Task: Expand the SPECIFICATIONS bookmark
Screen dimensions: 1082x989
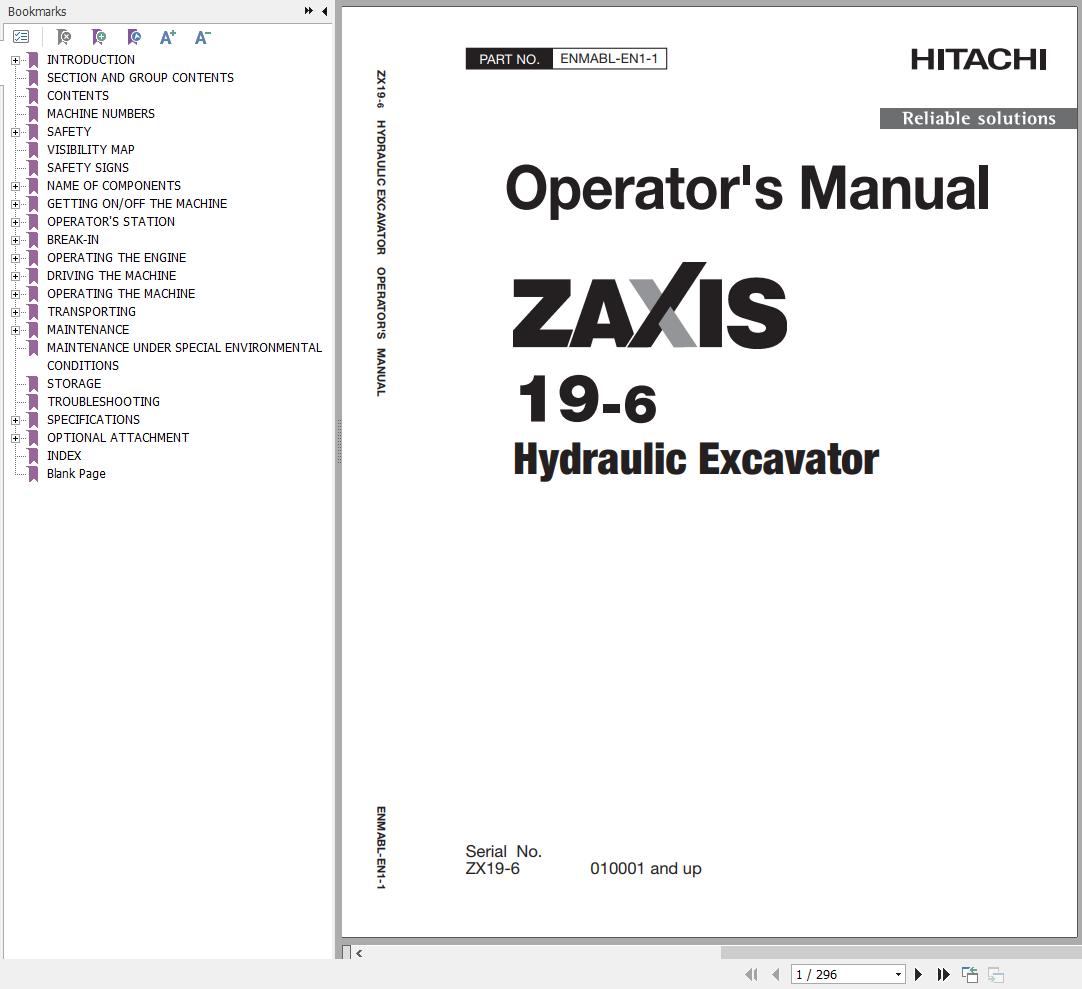Action: click(x=15, y=420)
